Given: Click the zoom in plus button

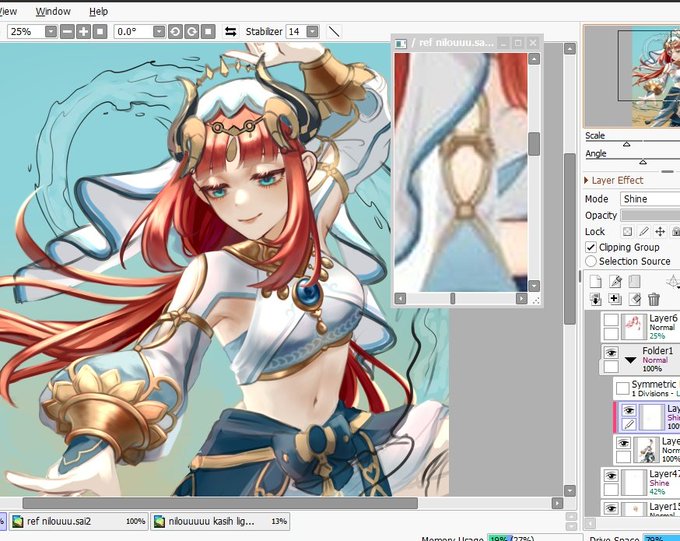Looking at the screenshot, I should click(x=83, y=32).
